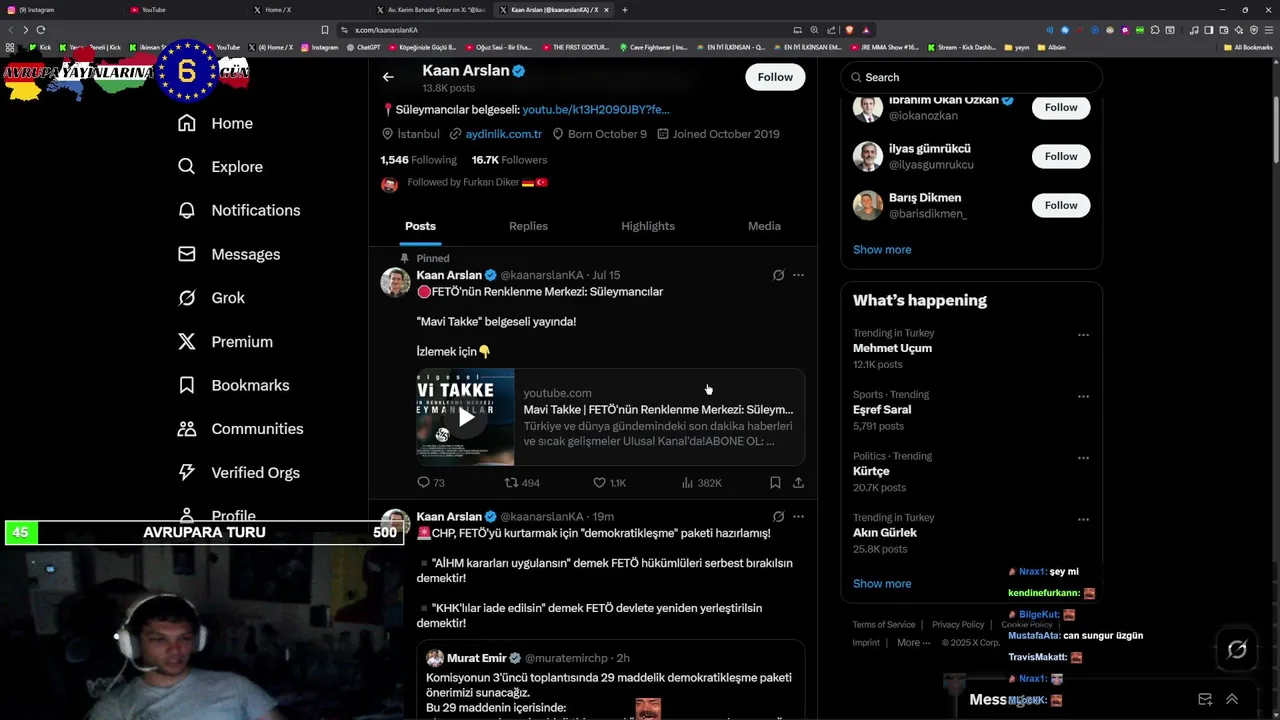
Task: Open the Brave main hamburger menu
Action: (x=1268, y=30)
